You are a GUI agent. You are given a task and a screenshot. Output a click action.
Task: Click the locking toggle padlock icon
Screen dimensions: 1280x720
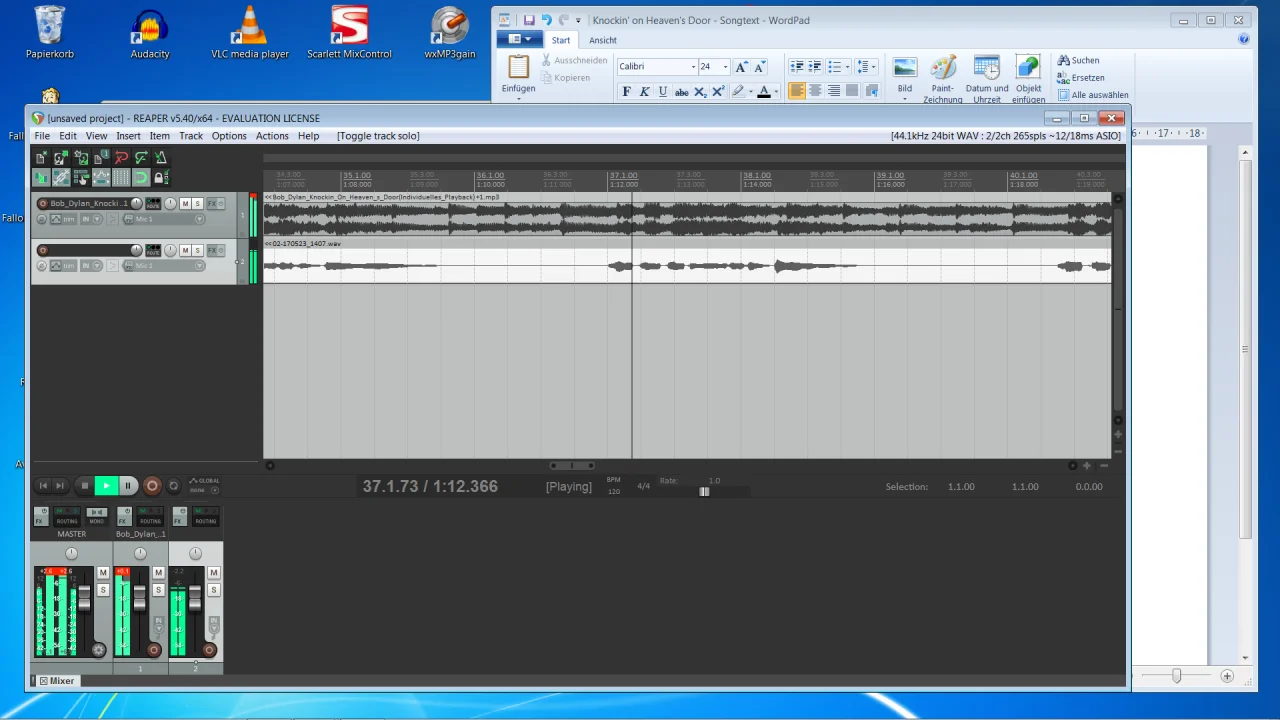pyautogui.click(x=160, y=178)
